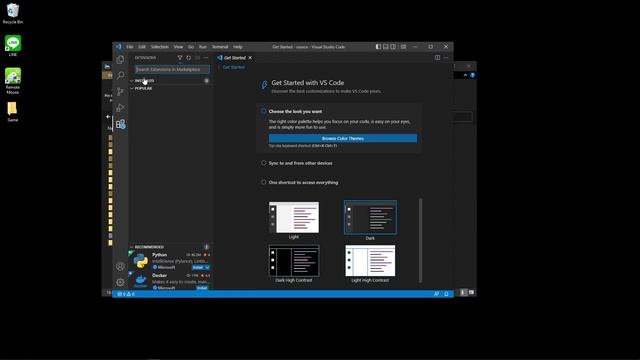
Task: Filter extensions with the funnel icon
Action: point(180,58)
